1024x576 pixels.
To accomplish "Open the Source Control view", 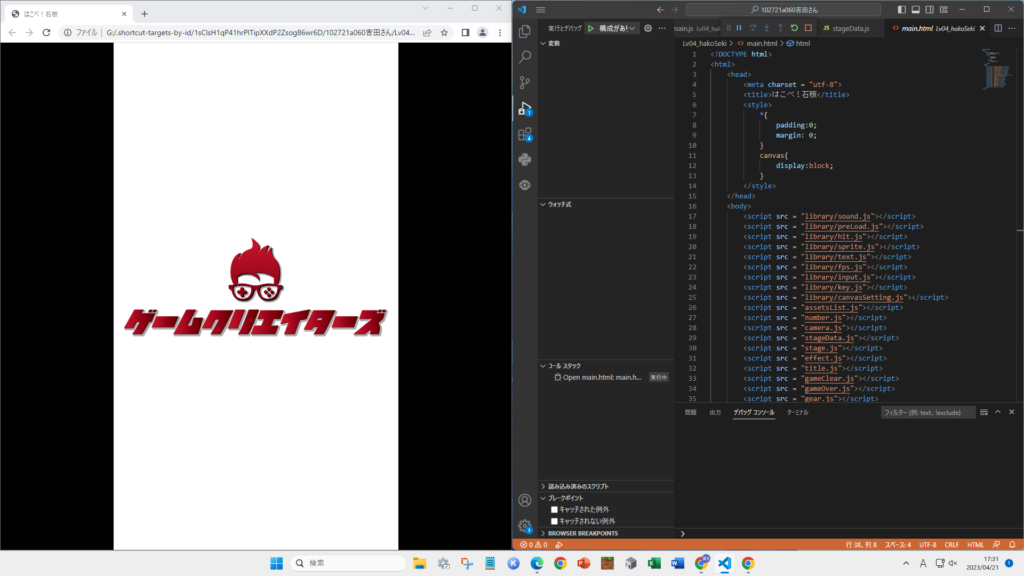I will (x=525, y=82).
